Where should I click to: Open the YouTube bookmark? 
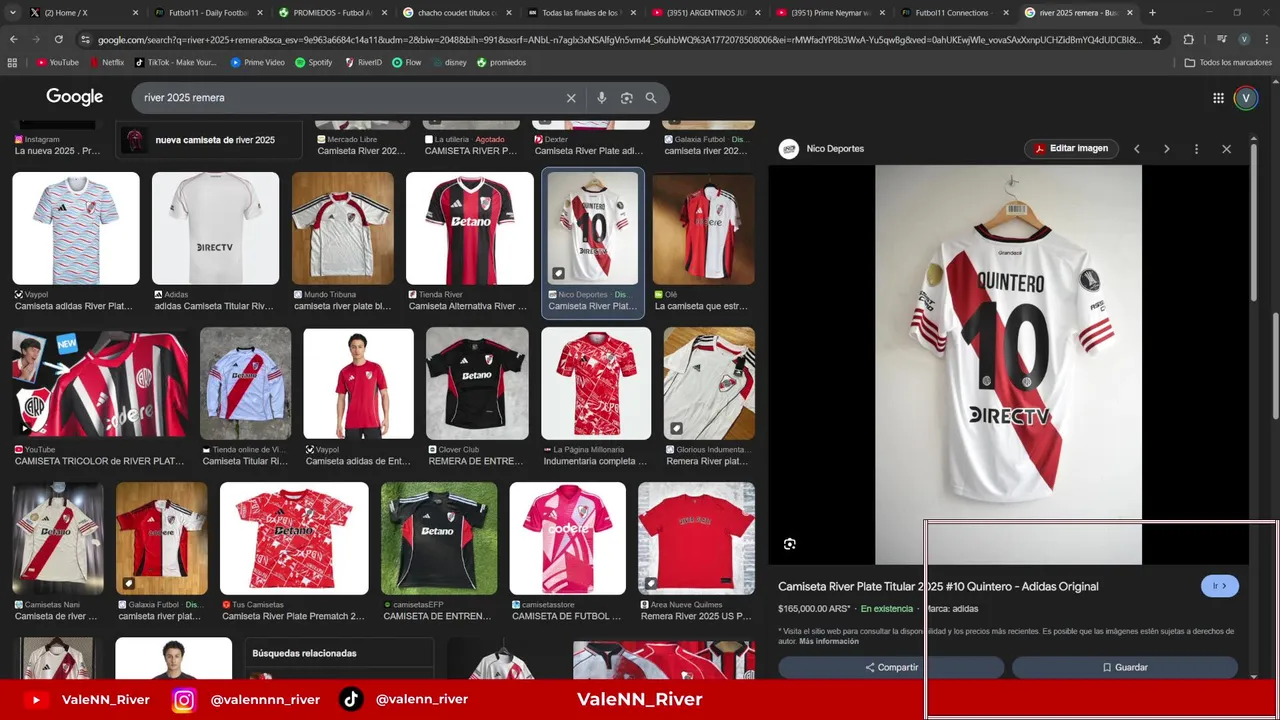(x=57, y=62)
